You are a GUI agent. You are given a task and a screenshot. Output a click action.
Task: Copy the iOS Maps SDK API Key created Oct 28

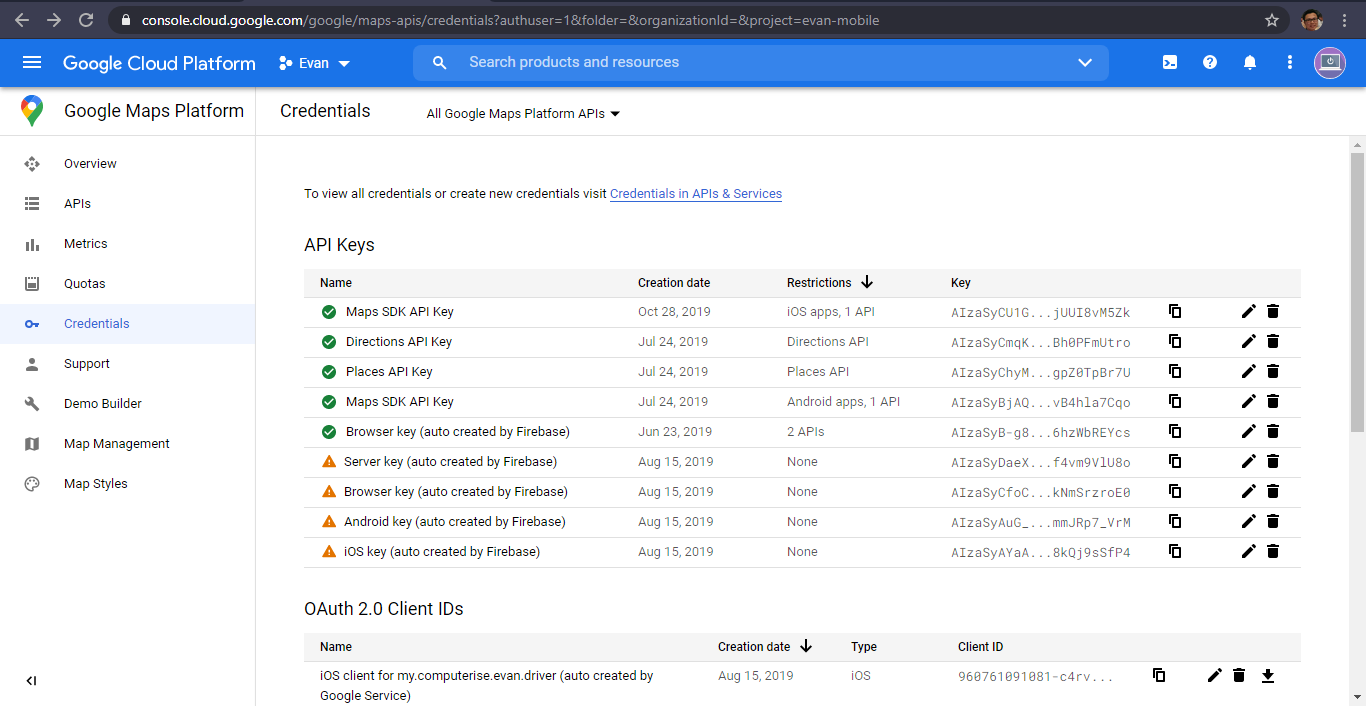(x=1175, y=312)
